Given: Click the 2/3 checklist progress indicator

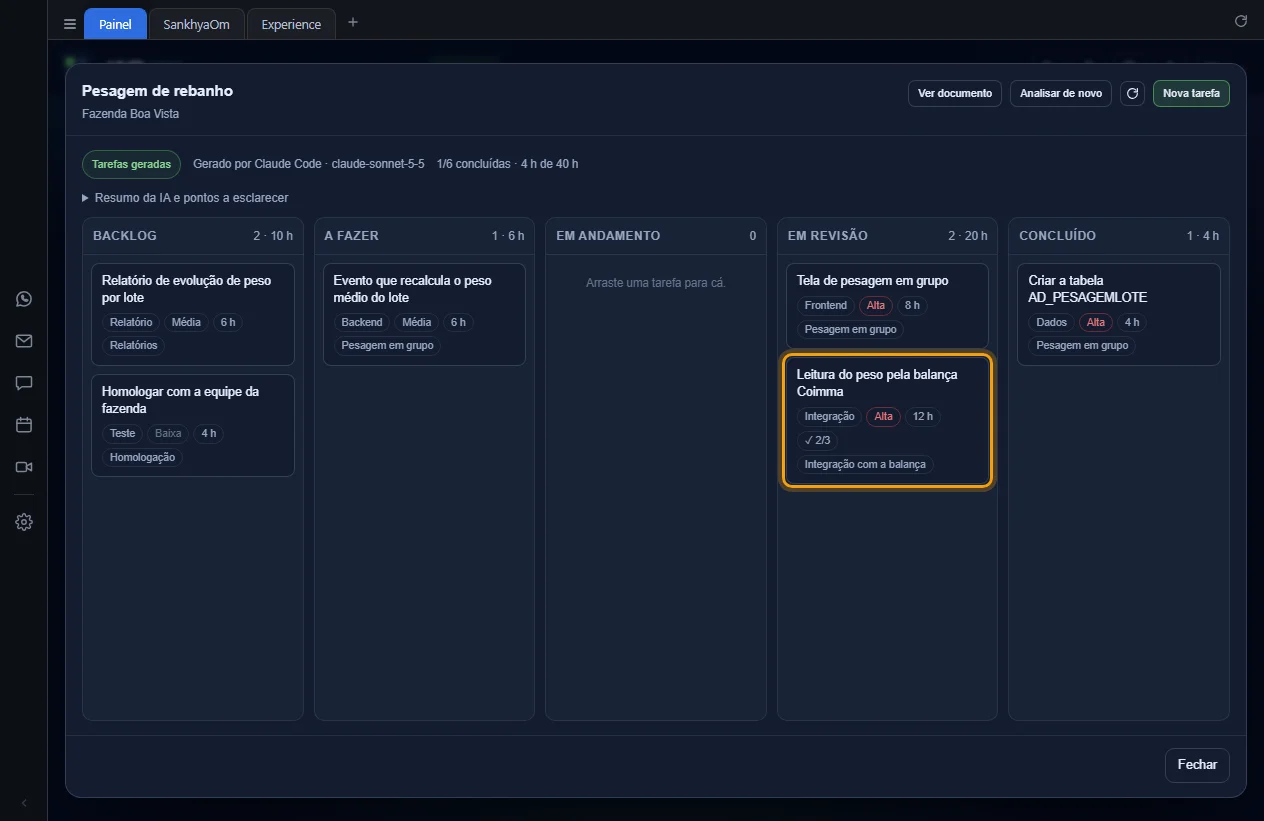Looking at the screenshot, I should click(817, 440).
